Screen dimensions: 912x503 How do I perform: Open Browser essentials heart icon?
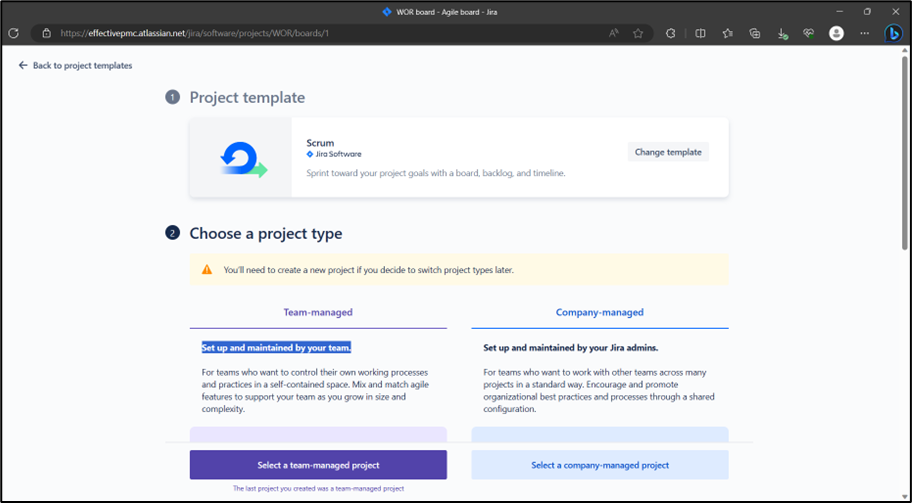click(x=808, y=33)
